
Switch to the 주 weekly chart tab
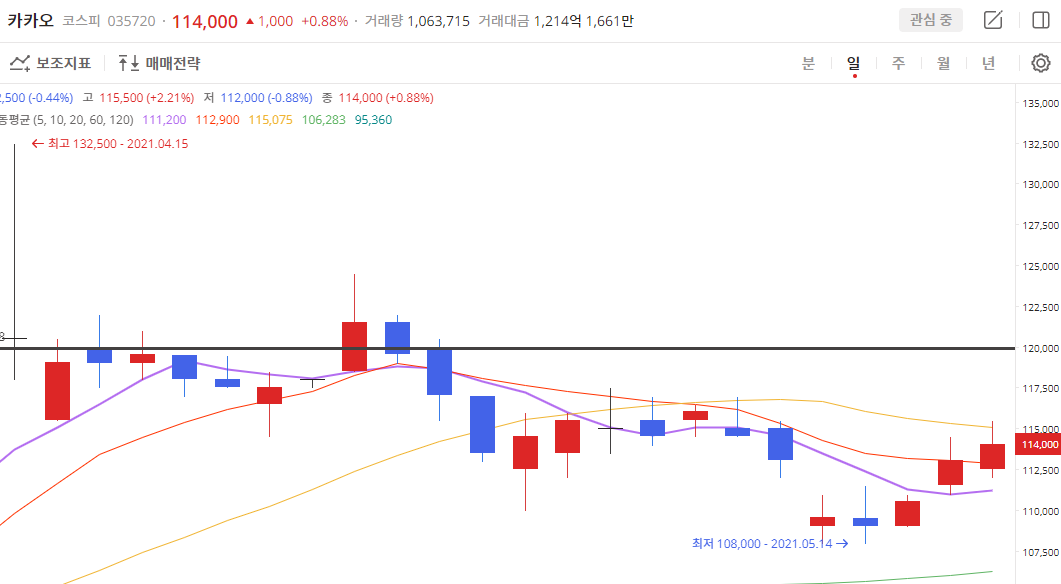point(899,64)
